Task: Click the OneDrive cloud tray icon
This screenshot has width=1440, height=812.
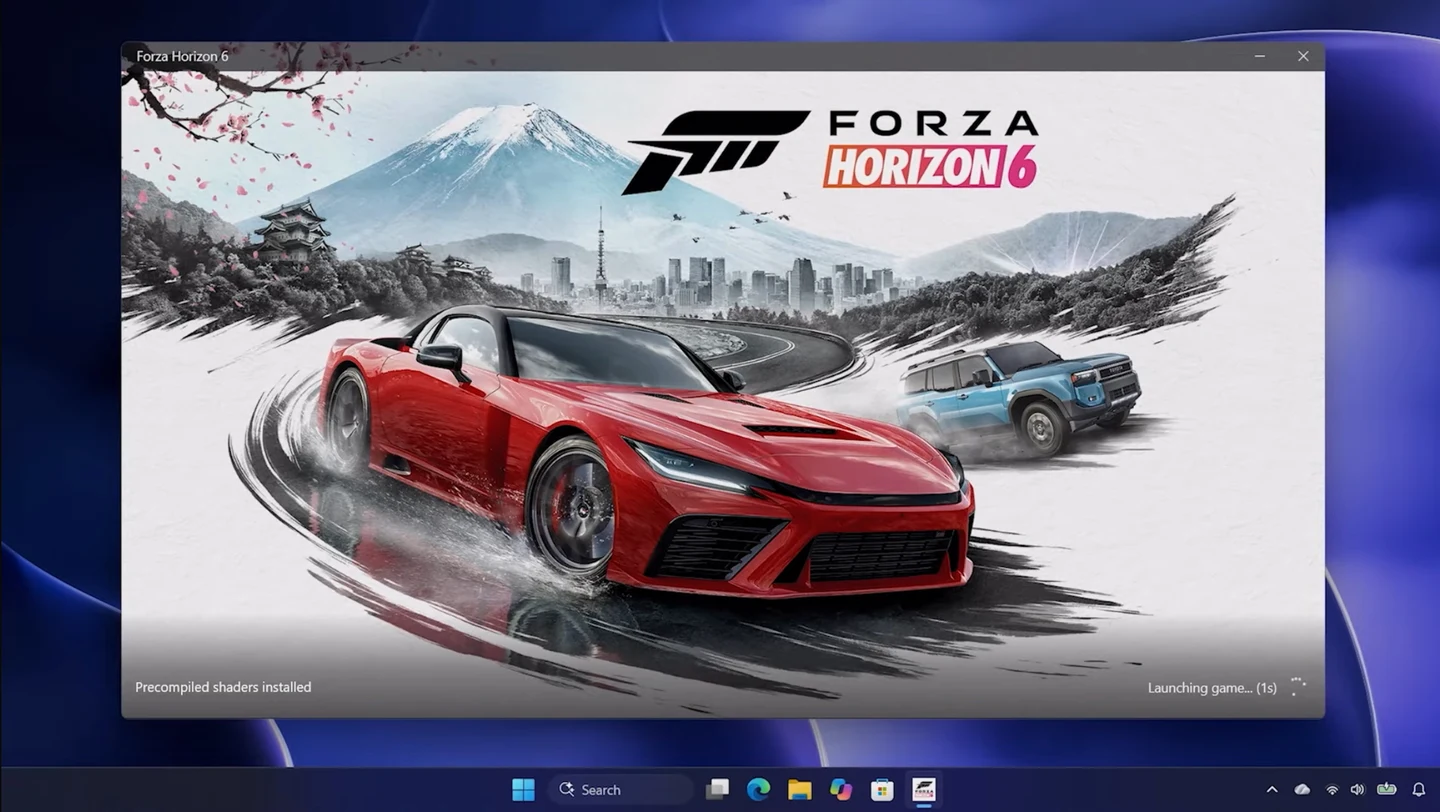Action: (1302, 790)
